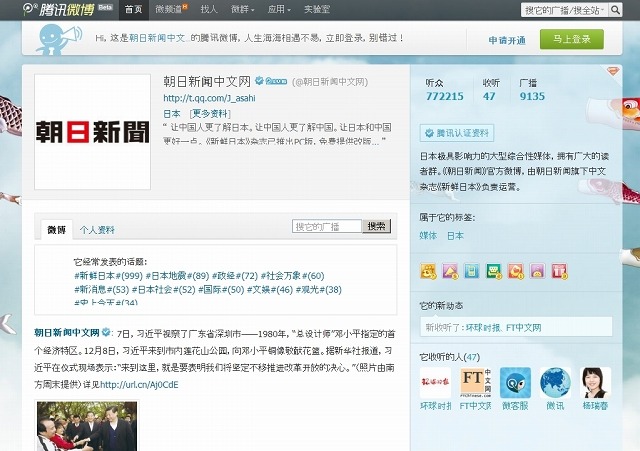Click the top search input field
Image resolution: width=640 pixels, height=451 pixels.
[x=565, y=10]
